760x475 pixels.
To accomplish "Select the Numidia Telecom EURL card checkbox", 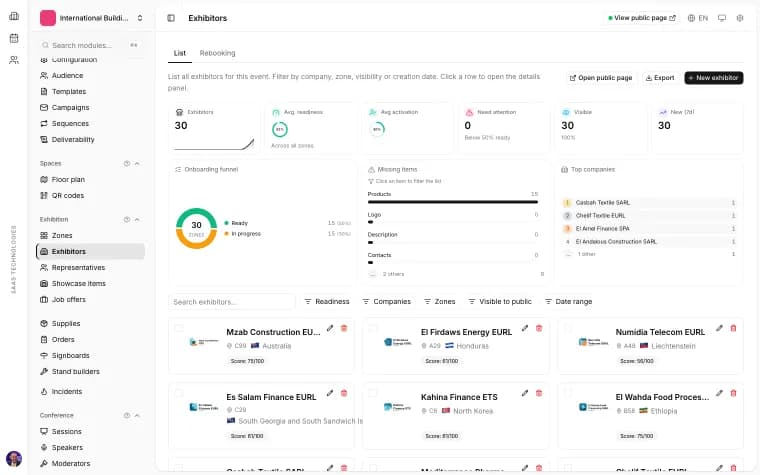I will point(568,328).
